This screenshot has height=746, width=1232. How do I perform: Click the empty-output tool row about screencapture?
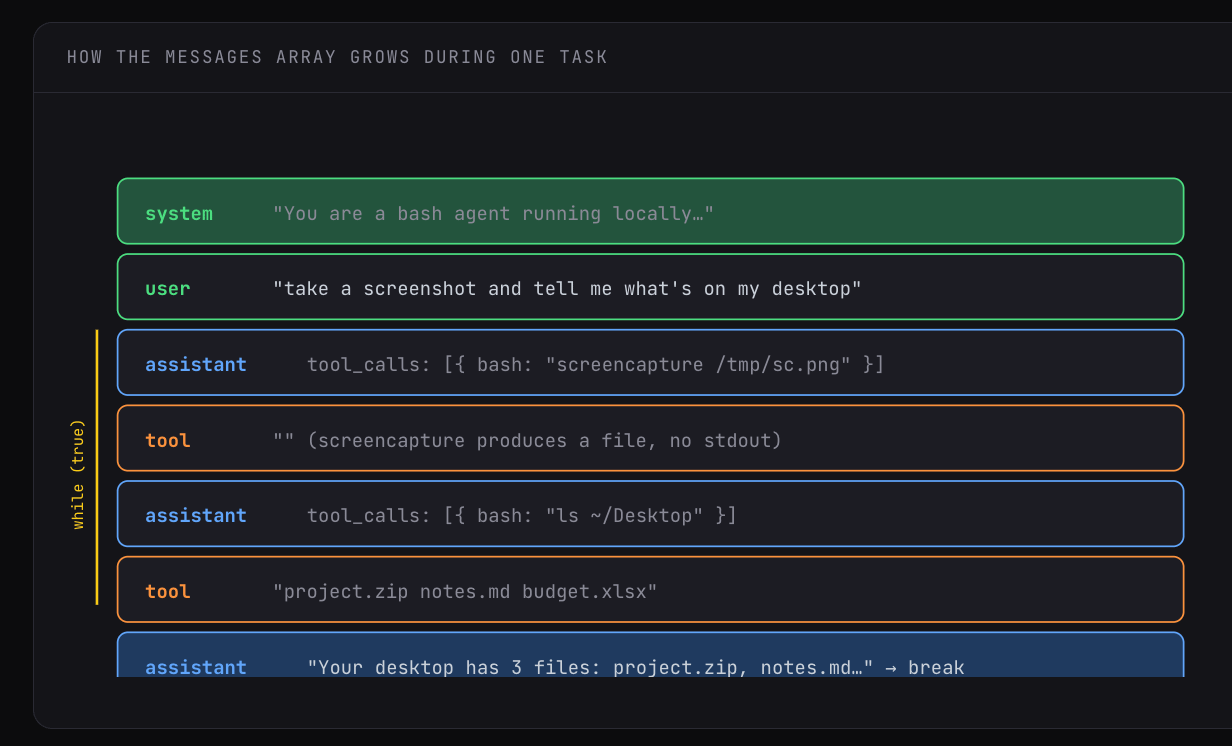[650, 438]
